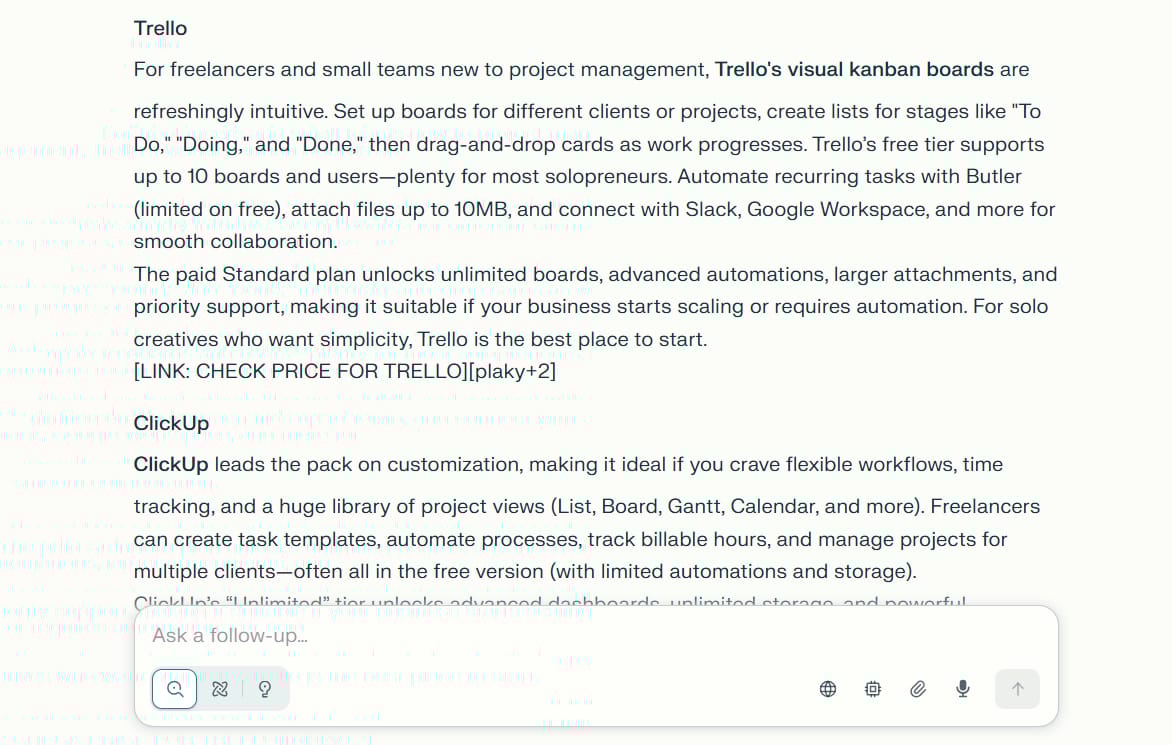Switch to the Research mode icon

pyautogui.click(x=220, y=689)
